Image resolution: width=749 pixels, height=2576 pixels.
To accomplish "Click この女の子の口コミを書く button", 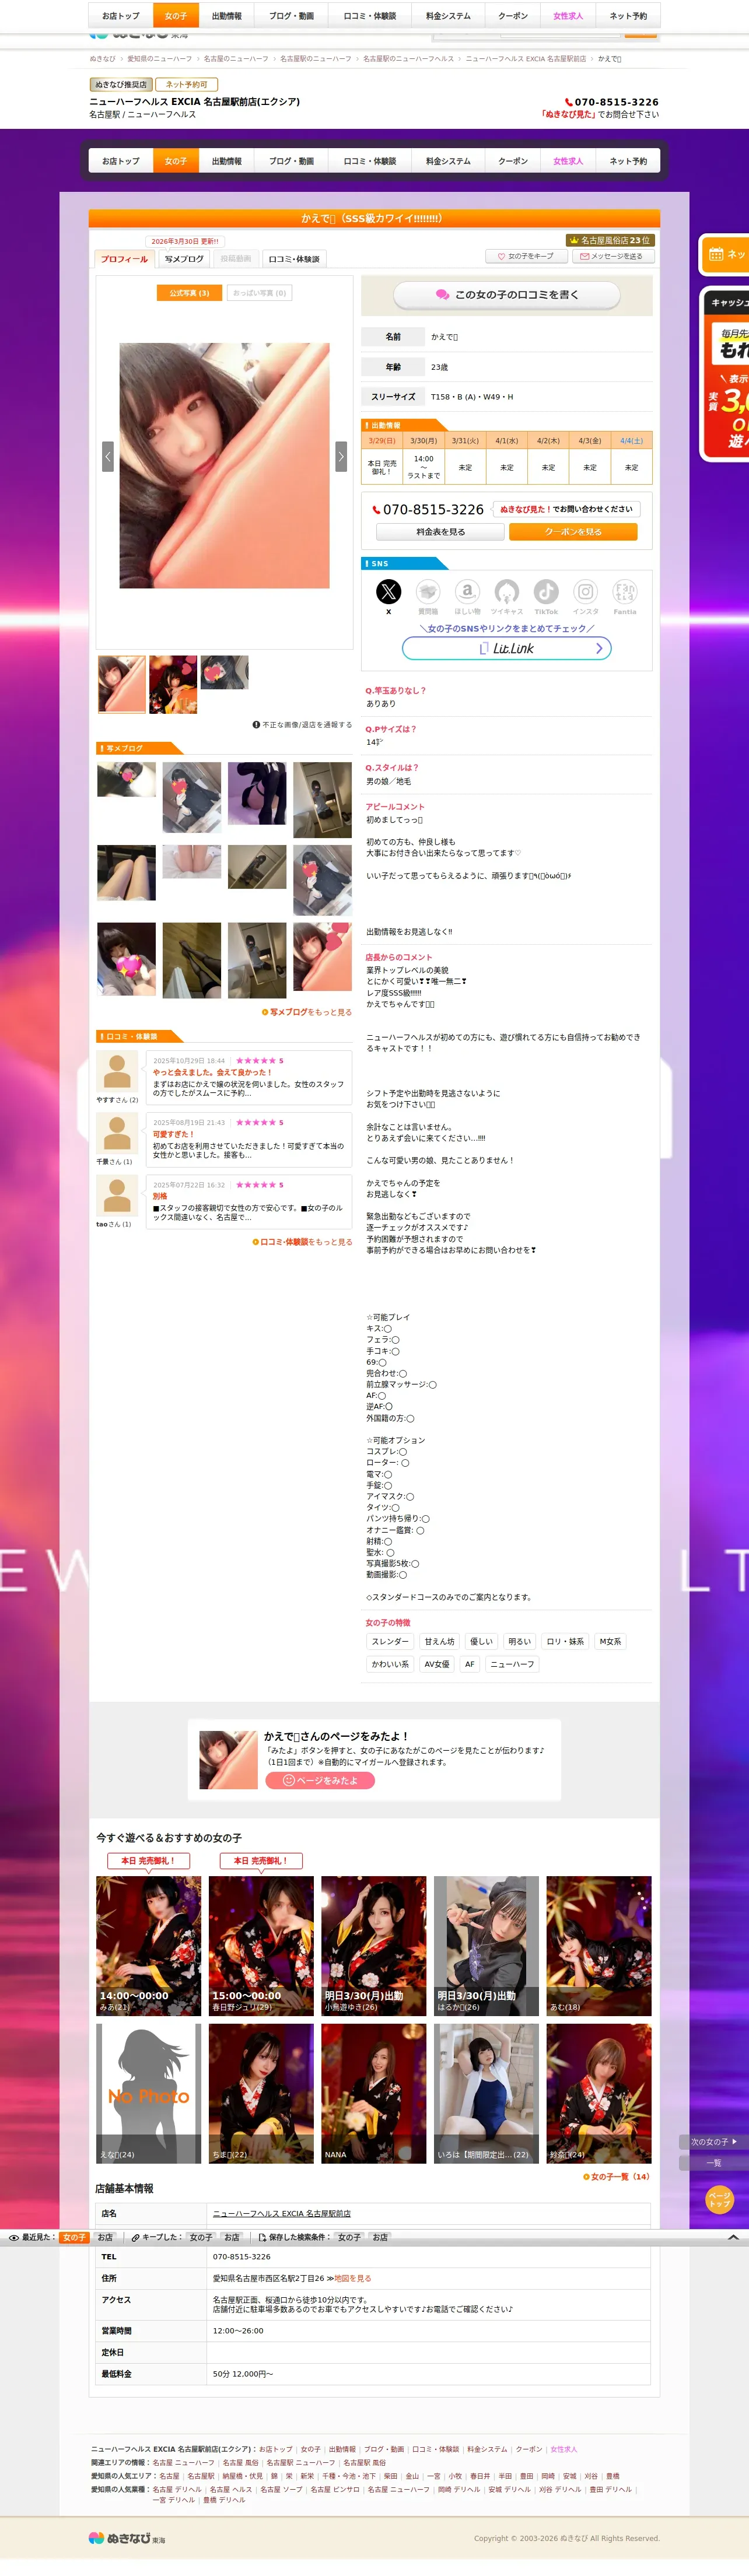I will (x=507, y=295).
